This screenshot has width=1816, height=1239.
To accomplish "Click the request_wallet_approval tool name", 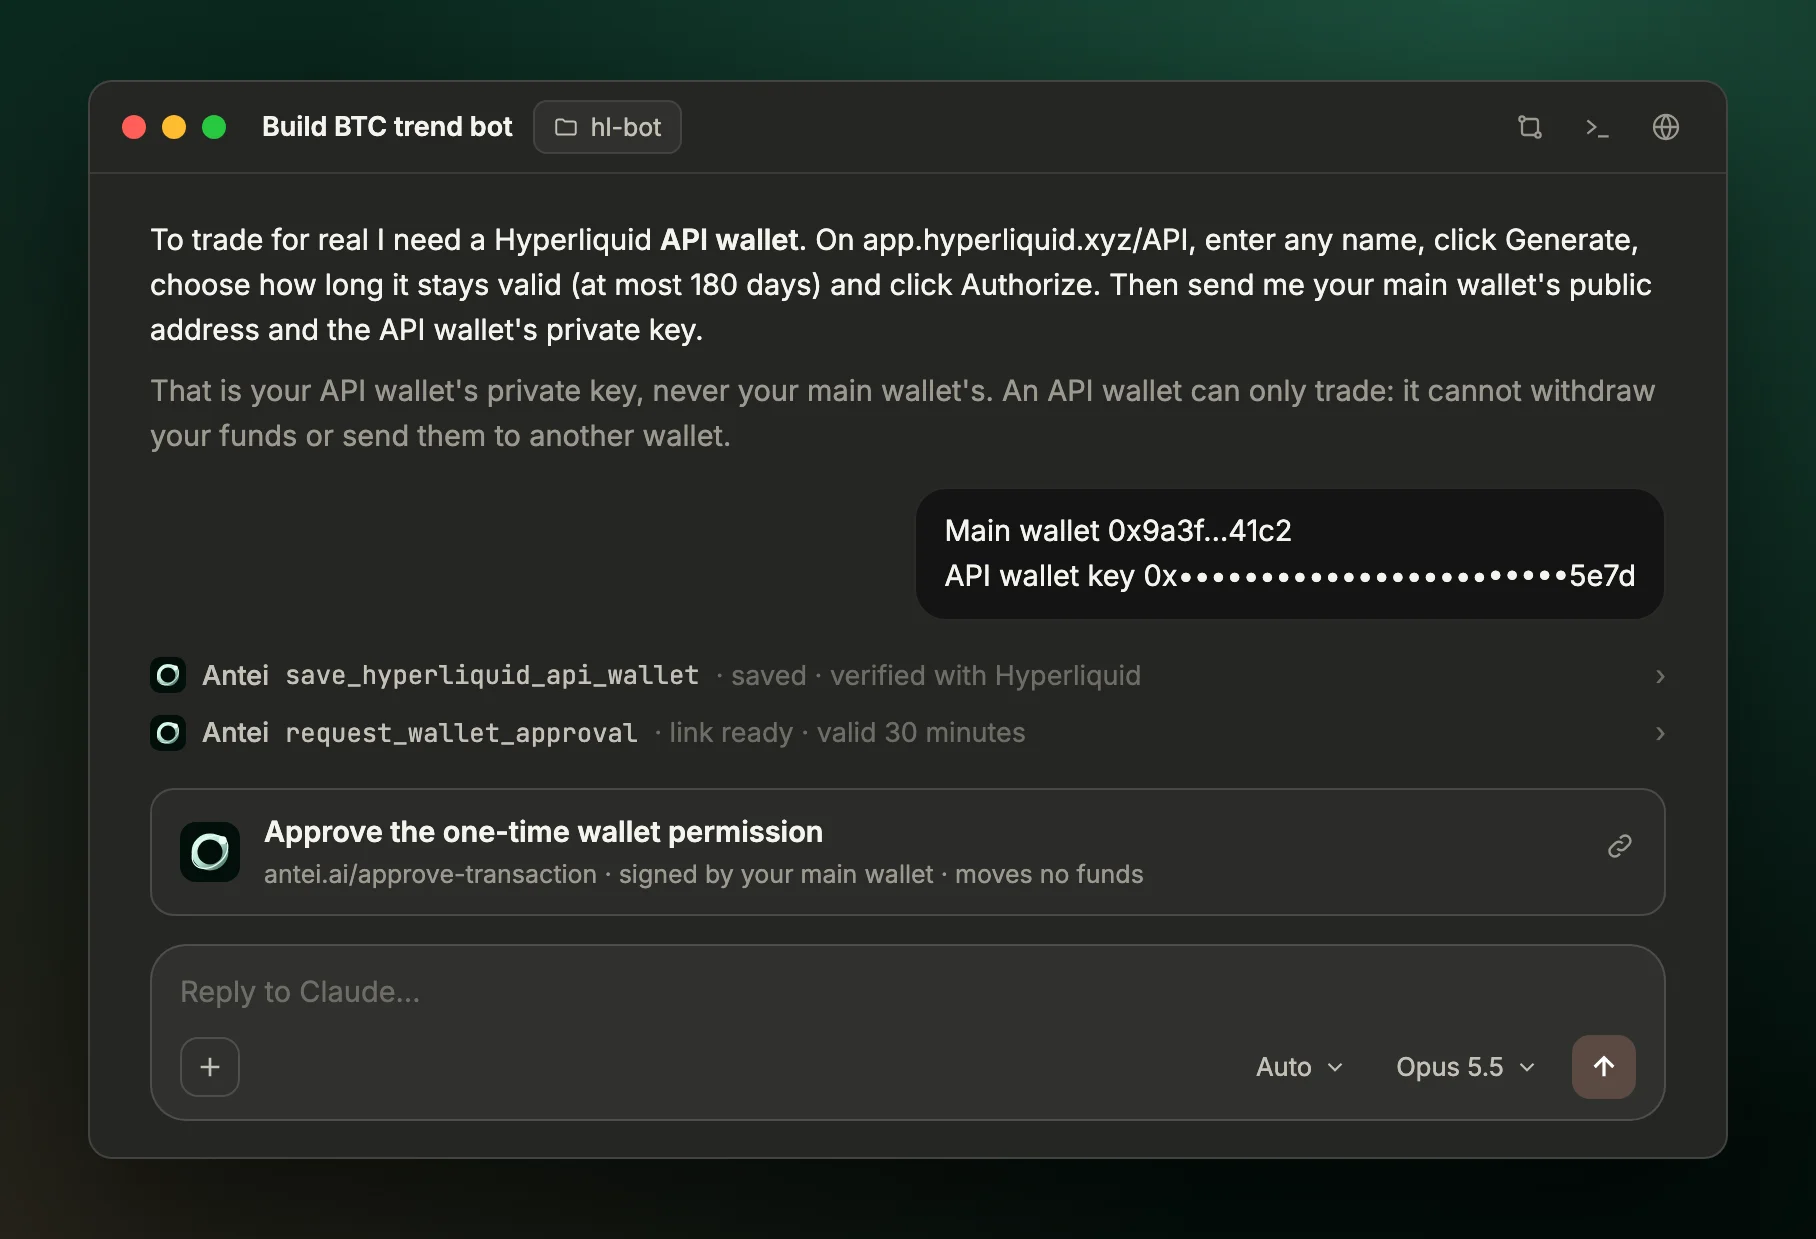I will (461, 733).
